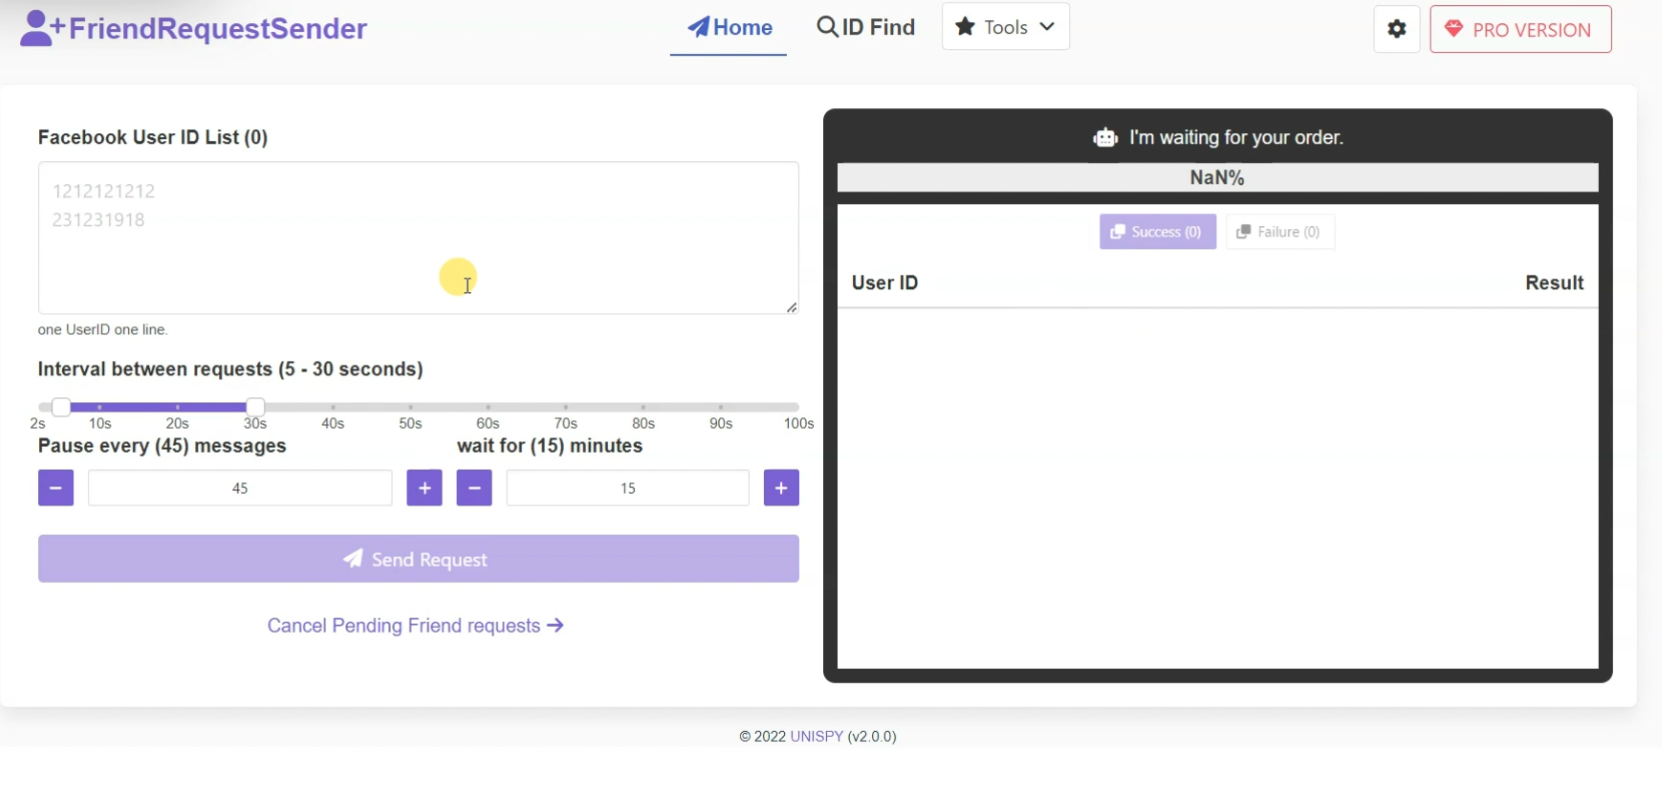Expand the Tools dropdown menu

point(1005,27)
